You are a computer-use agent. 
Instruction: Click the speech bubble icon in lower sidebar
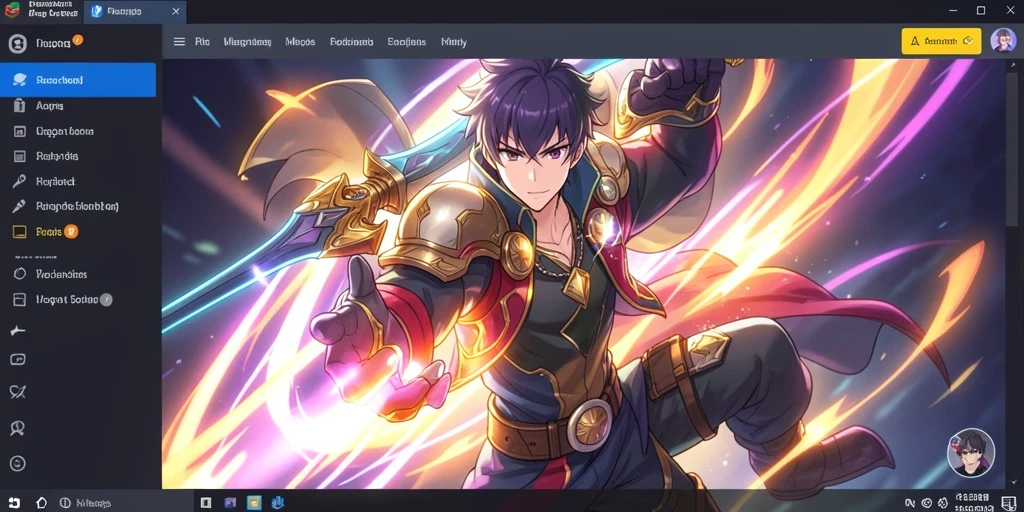coord(18,359)
